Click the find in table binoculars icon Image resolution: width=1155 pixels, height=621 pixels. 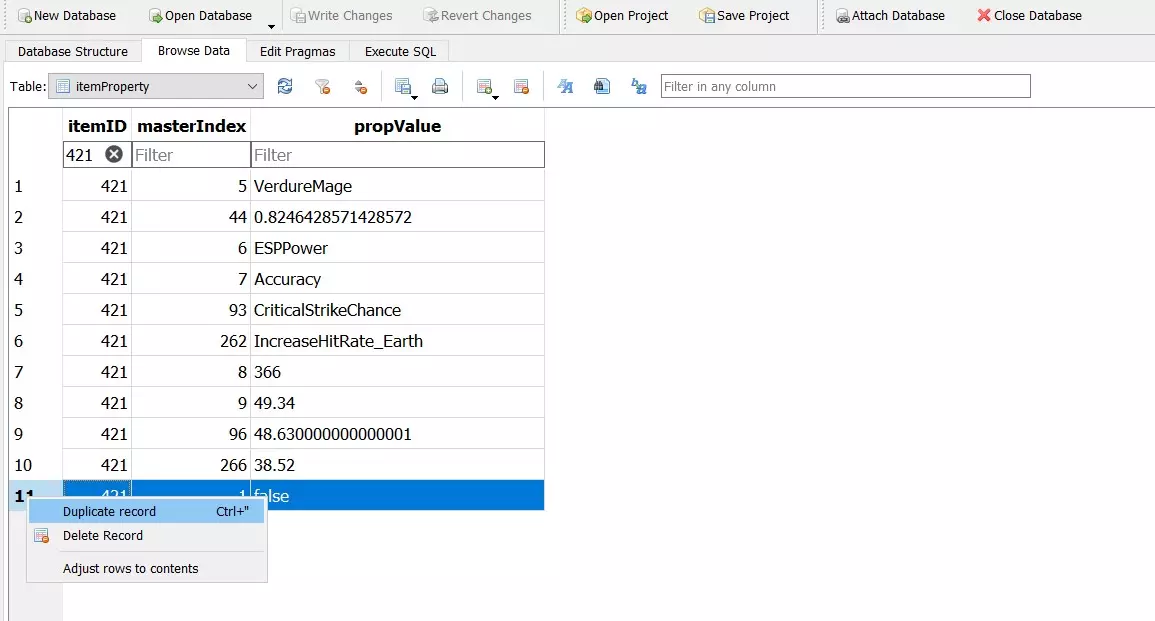pos(602,86)
